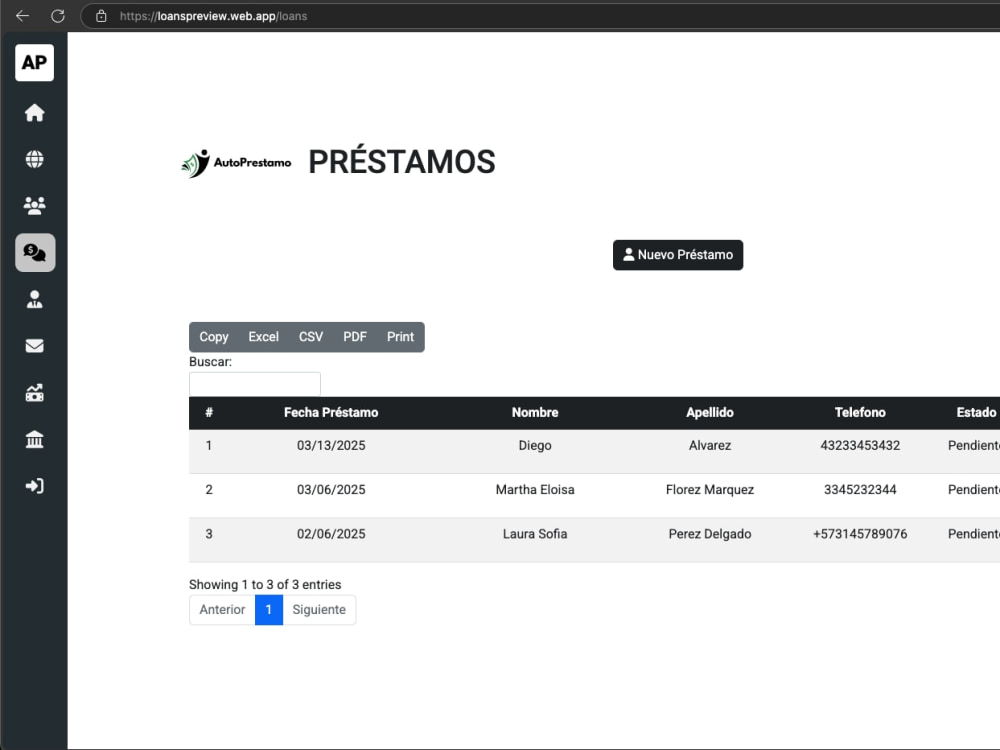The width and height of the screenshot is (1000, 750).
Task: Open the bank building sidebar icon
Action: pyautogui.click(x=34, y=439)
